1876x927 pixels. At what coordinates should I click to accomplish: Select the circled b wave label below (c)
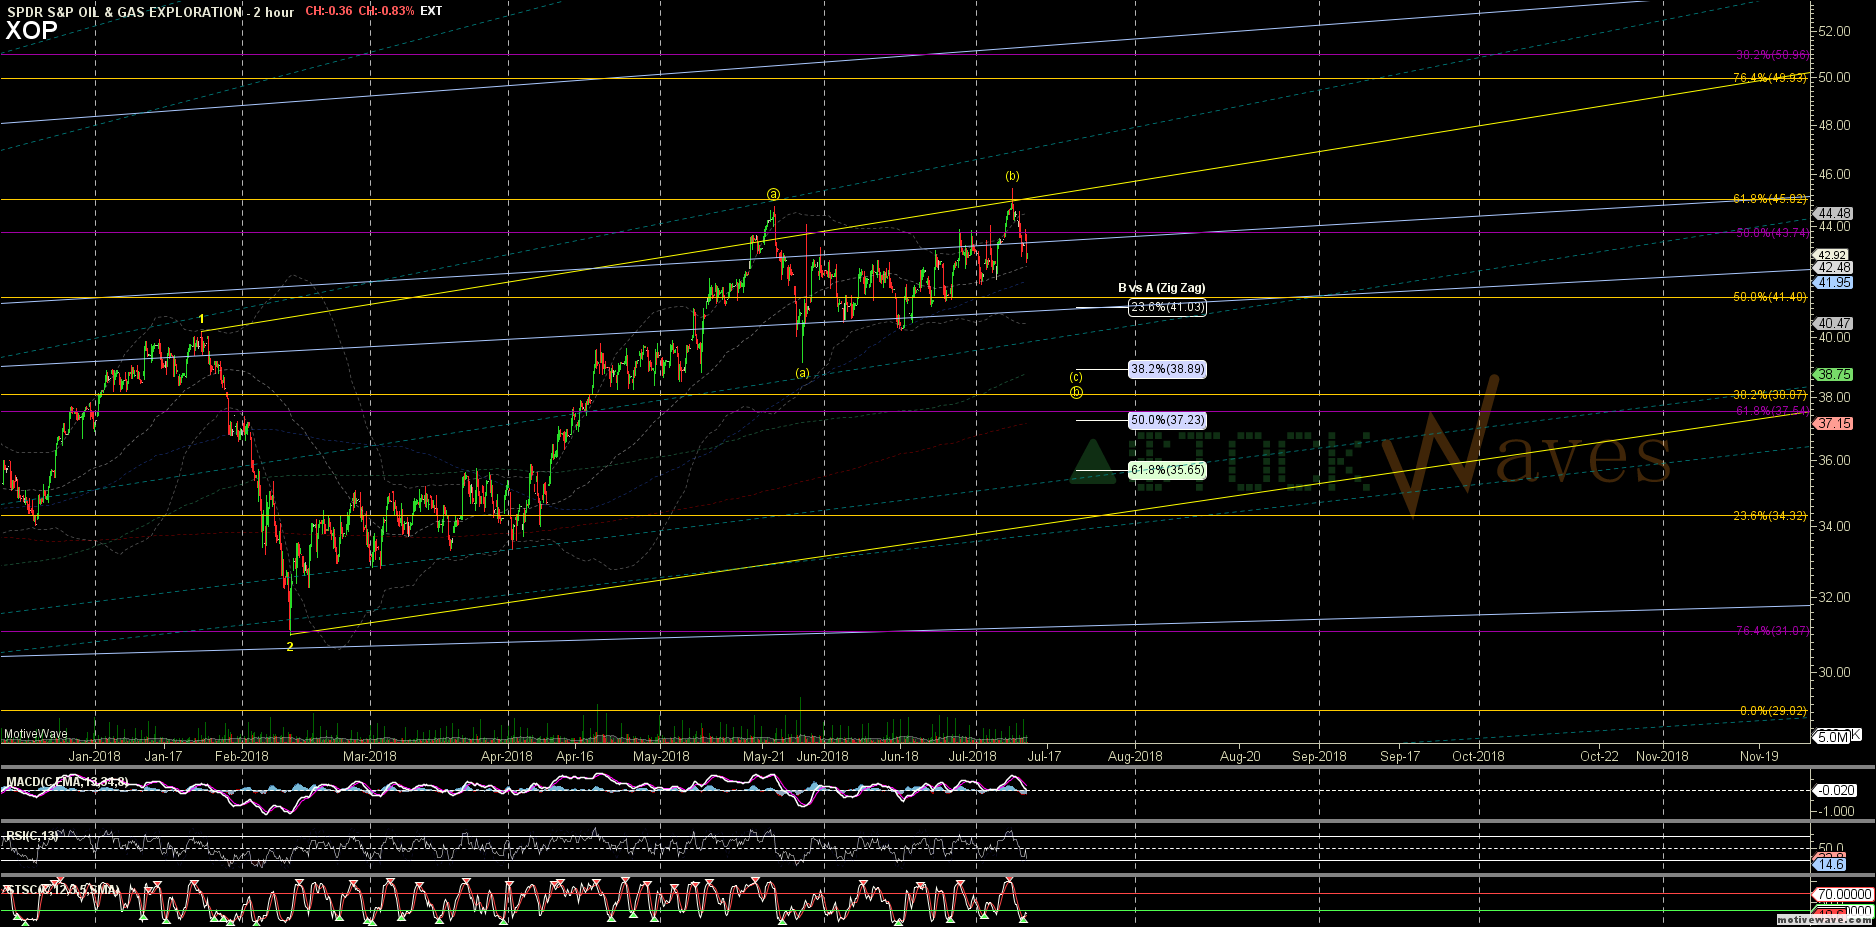click(1076, 392)
